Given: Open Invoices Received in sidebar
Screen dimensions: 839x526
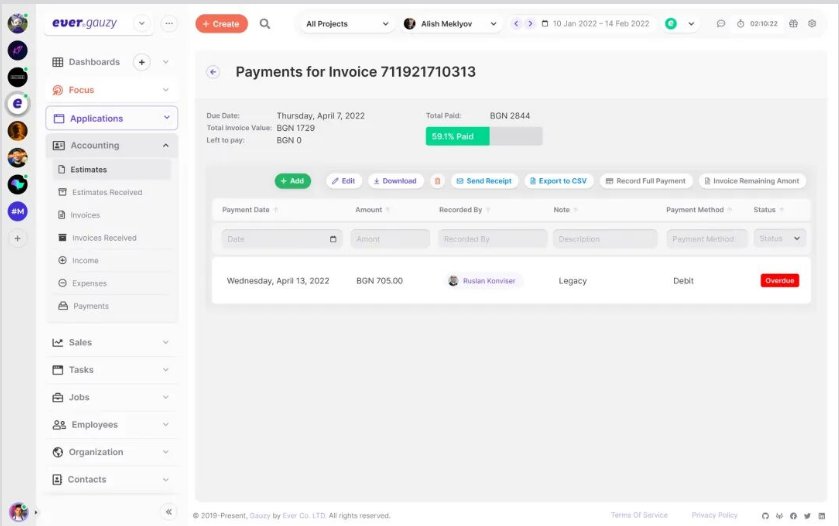Looking at the screenshot, I should point(104,238).
